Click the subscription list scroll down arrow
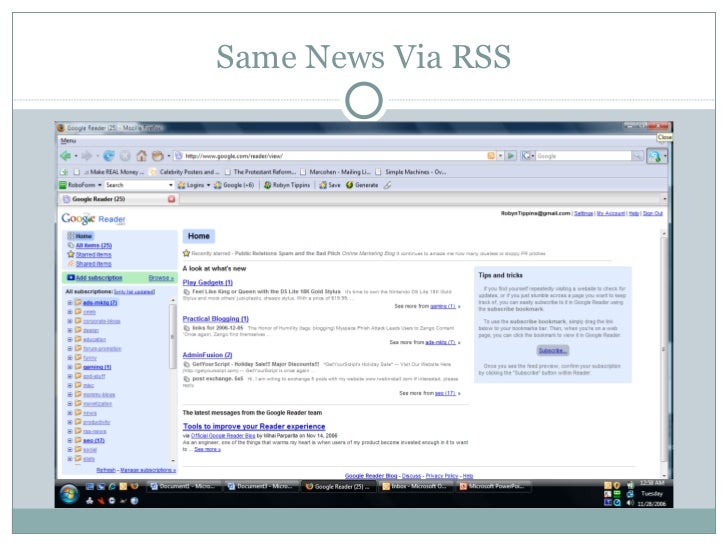The width and height of the screenshot is (728, 546). click(x=173, y=461)
